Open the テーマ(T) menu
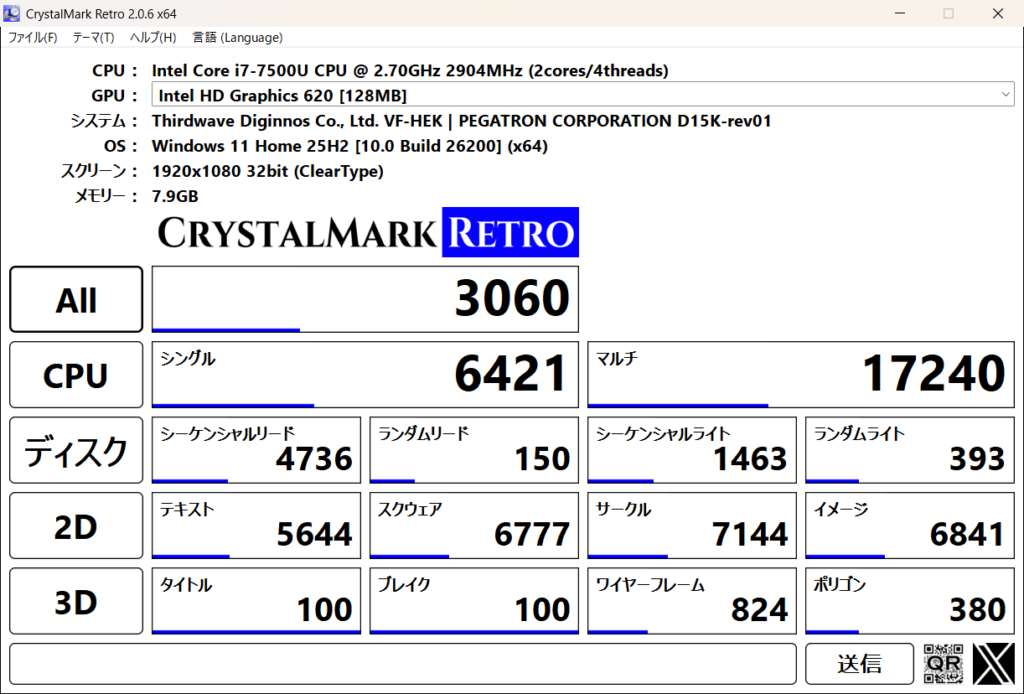 coord(93,38)
